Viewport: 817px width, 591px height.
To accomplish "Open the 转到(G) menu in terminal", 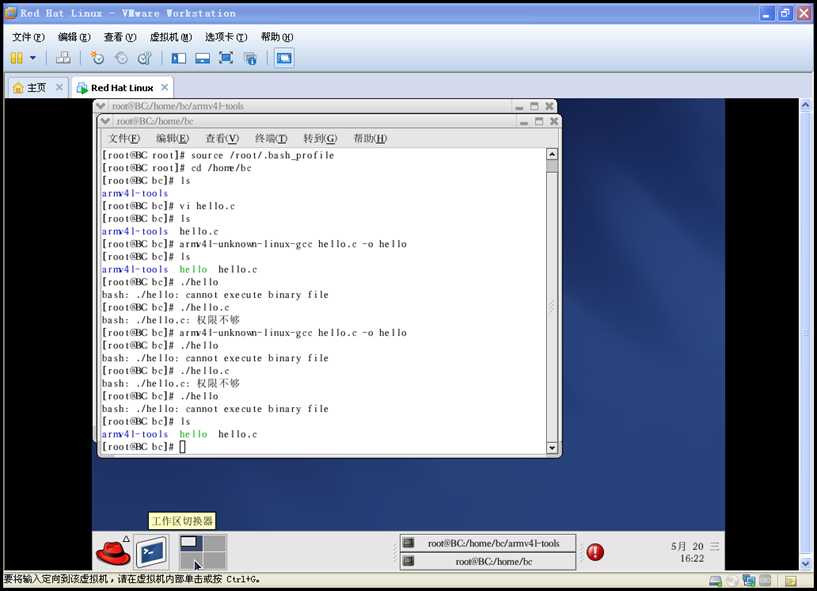I will click(x=320, y=139).
